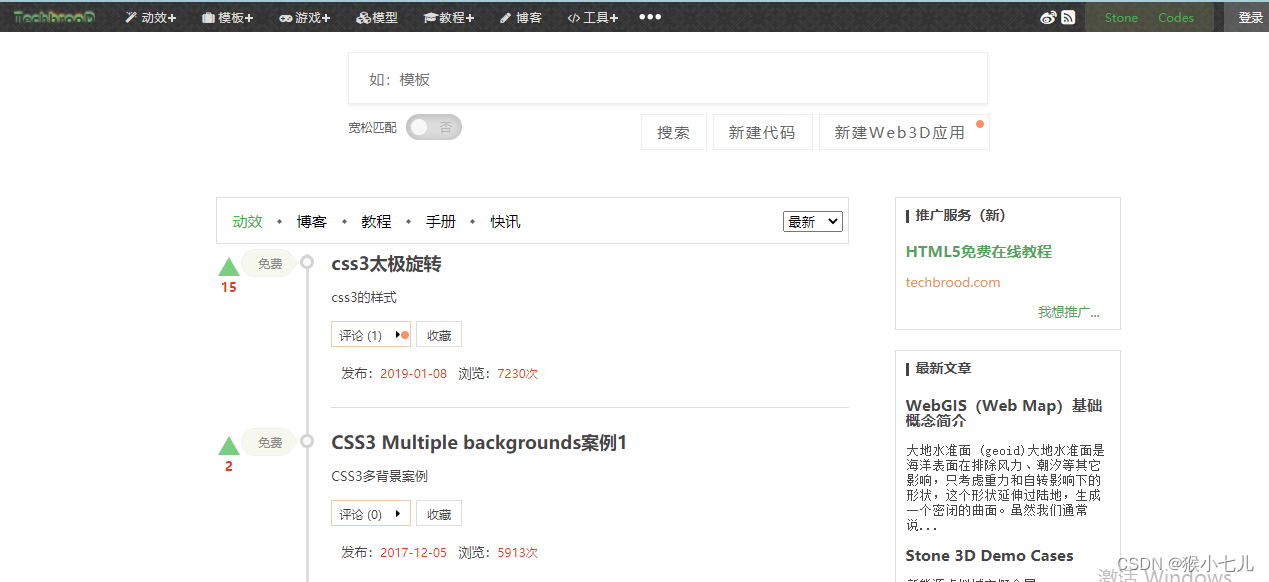Viewport: 1269px width, 582px height.
Task: Open the 最新 sort dropdown
Action: point(813,221)
